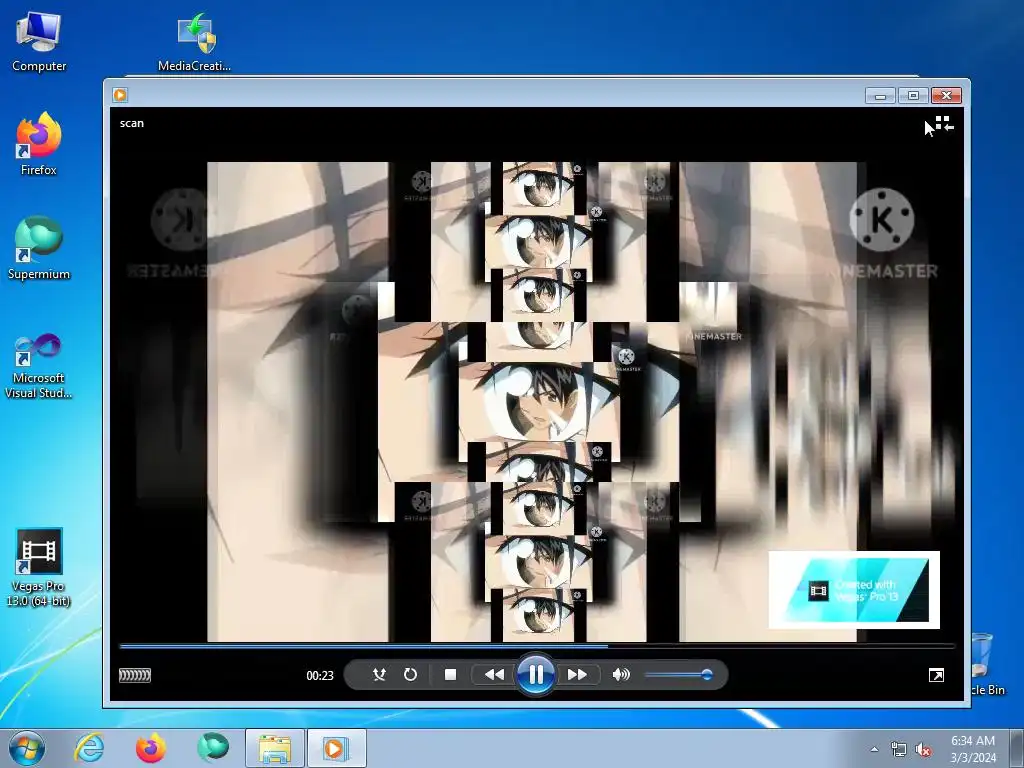Click the stop playback button
Viewport: 1024px width, 768px height.
pyautogui.click(x=450, y=675)
